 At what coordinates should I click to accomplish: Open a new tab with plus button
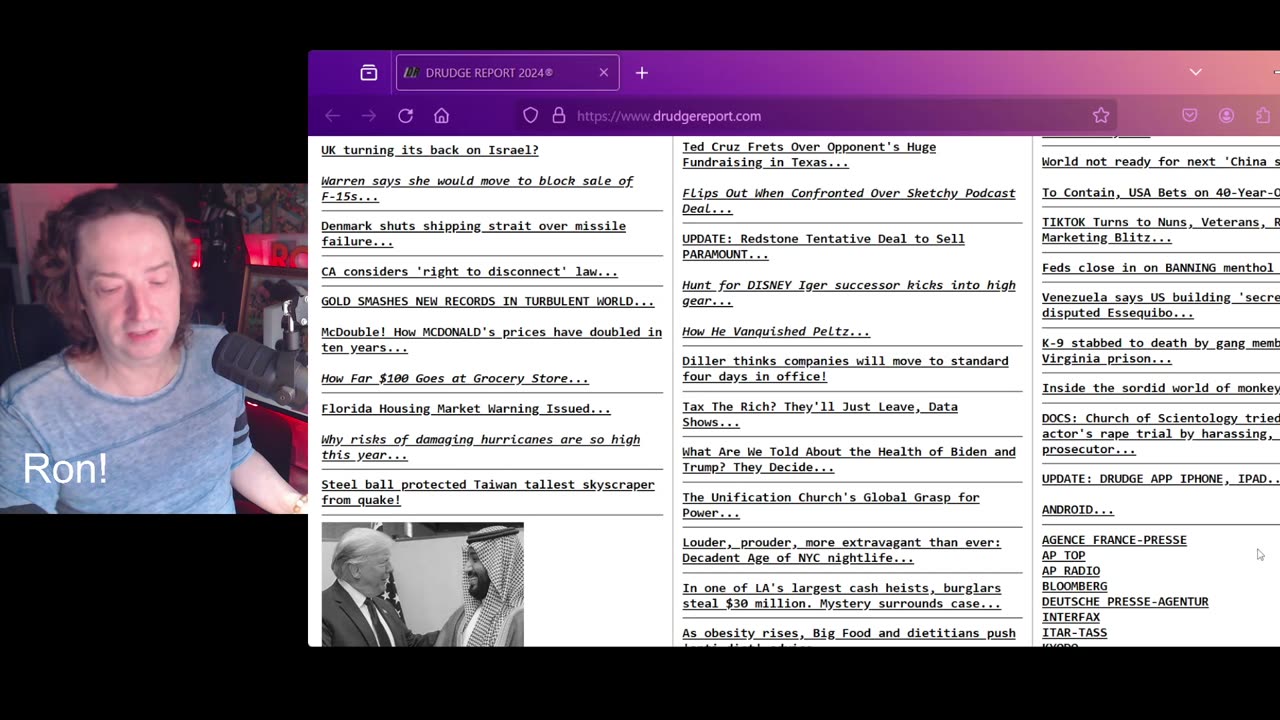click(642, 72)
